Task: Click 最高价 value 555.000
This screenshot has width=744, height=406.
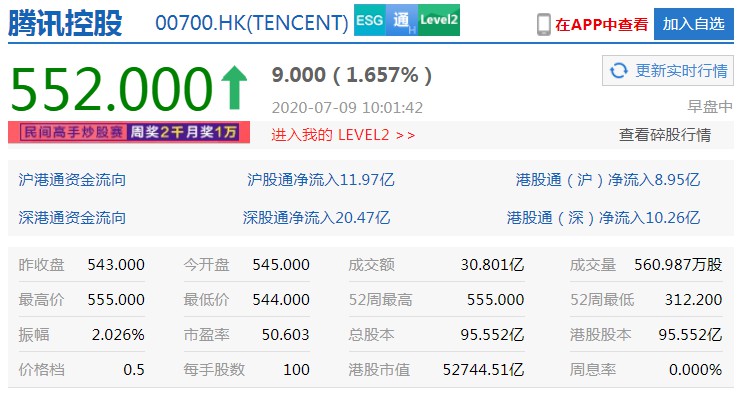Action: tap(116, 300)
